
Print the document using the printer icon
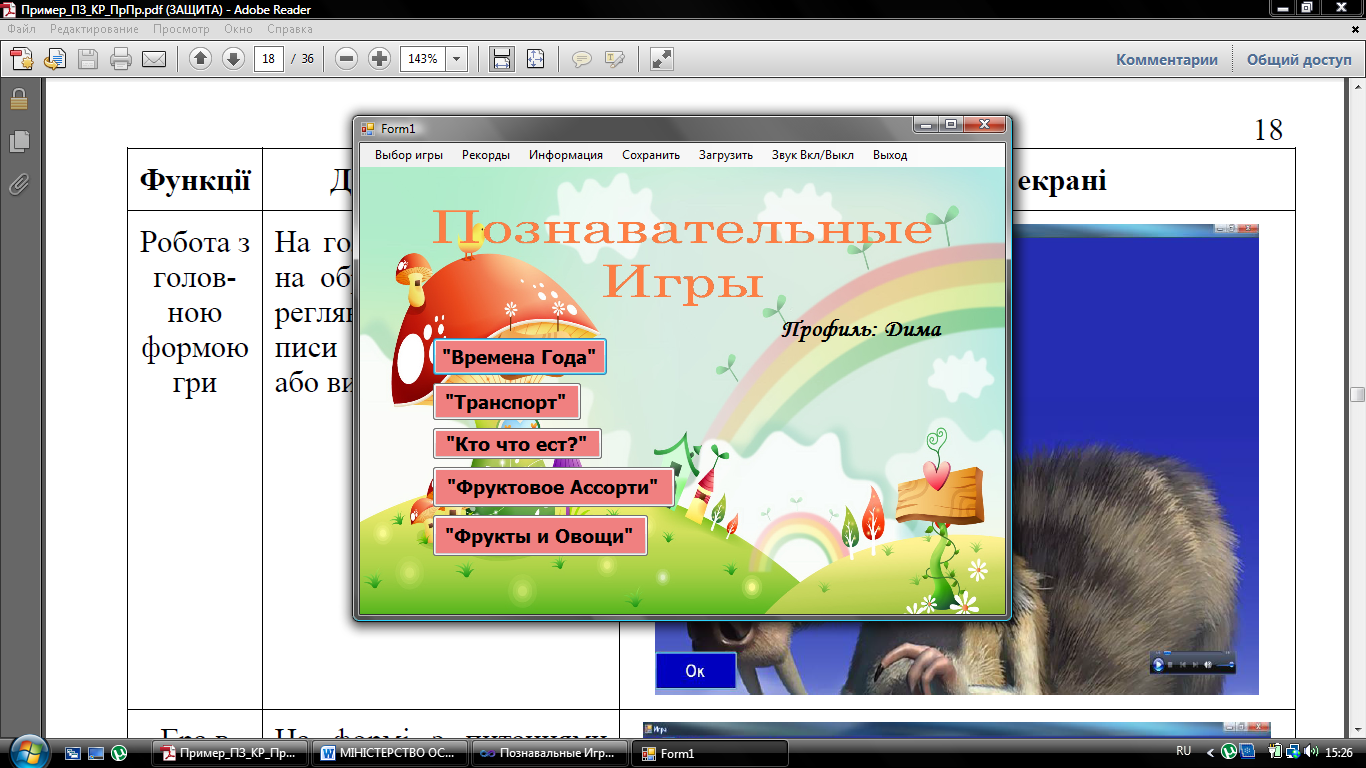[x=121, y=59]
